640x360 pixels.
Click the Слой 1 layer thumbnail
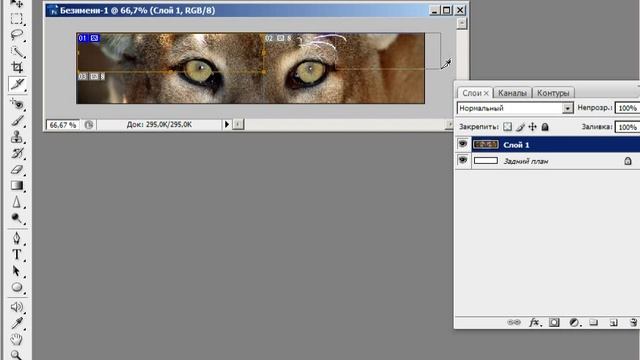click(x=485, y=144)
